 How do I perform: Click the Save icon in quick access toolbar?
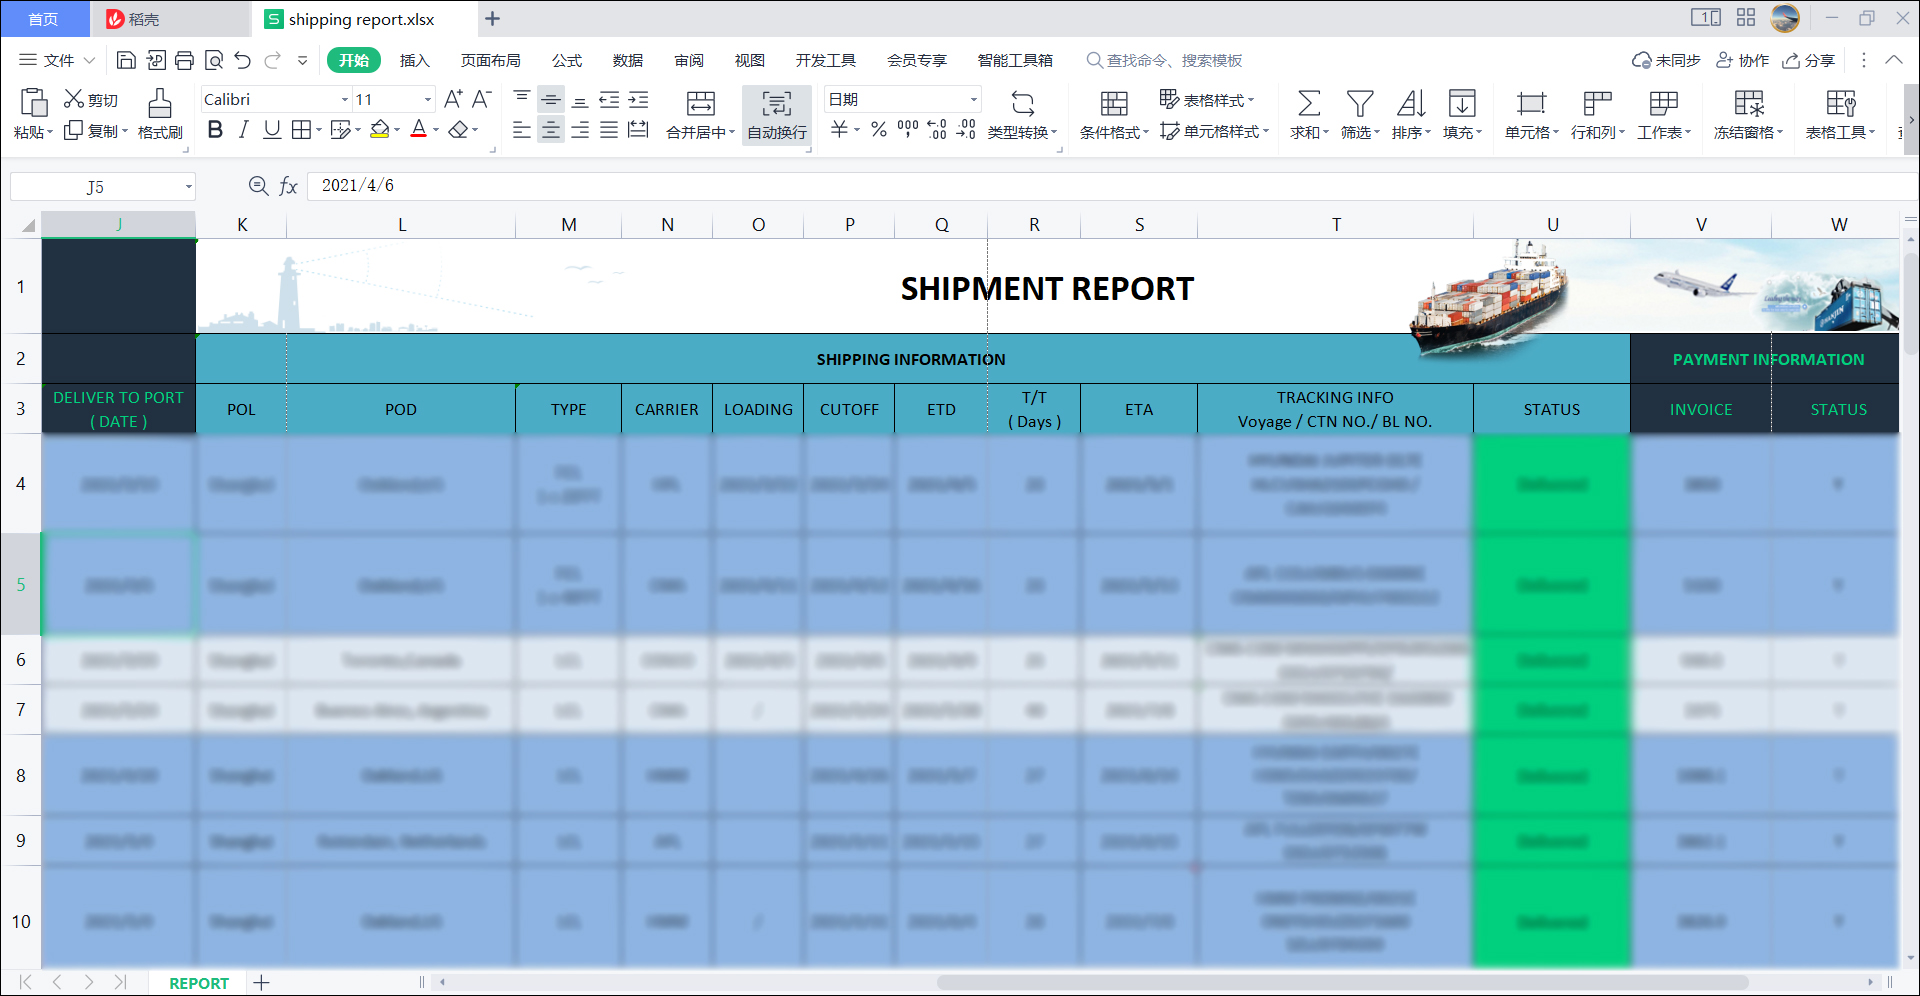coord(126,60)
